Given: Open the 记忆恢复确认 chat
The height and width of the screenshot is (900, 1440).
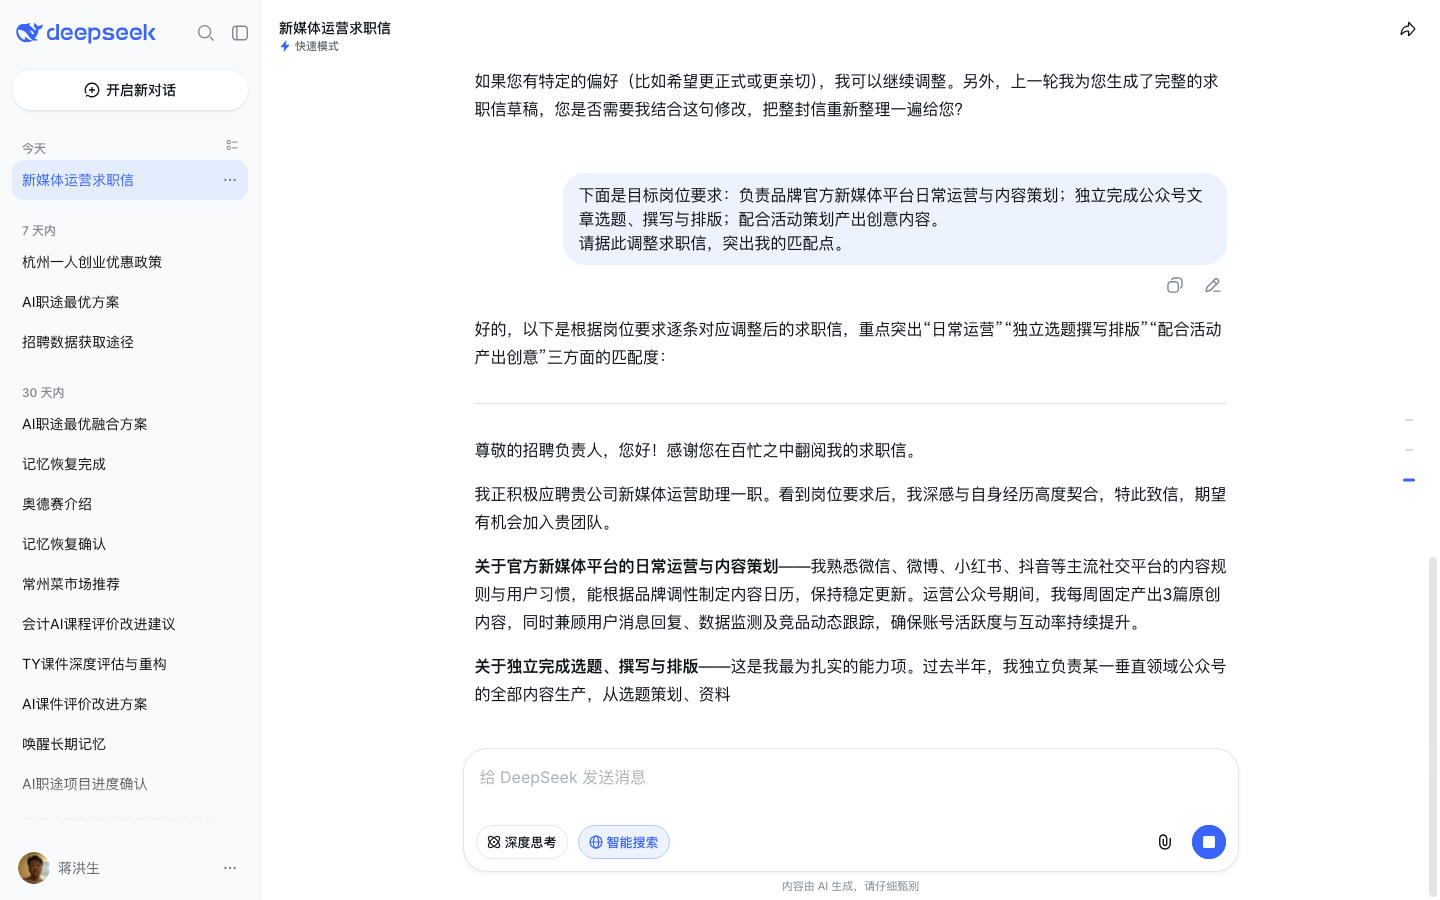Looking at the screenshot, I should click(130, 544).
